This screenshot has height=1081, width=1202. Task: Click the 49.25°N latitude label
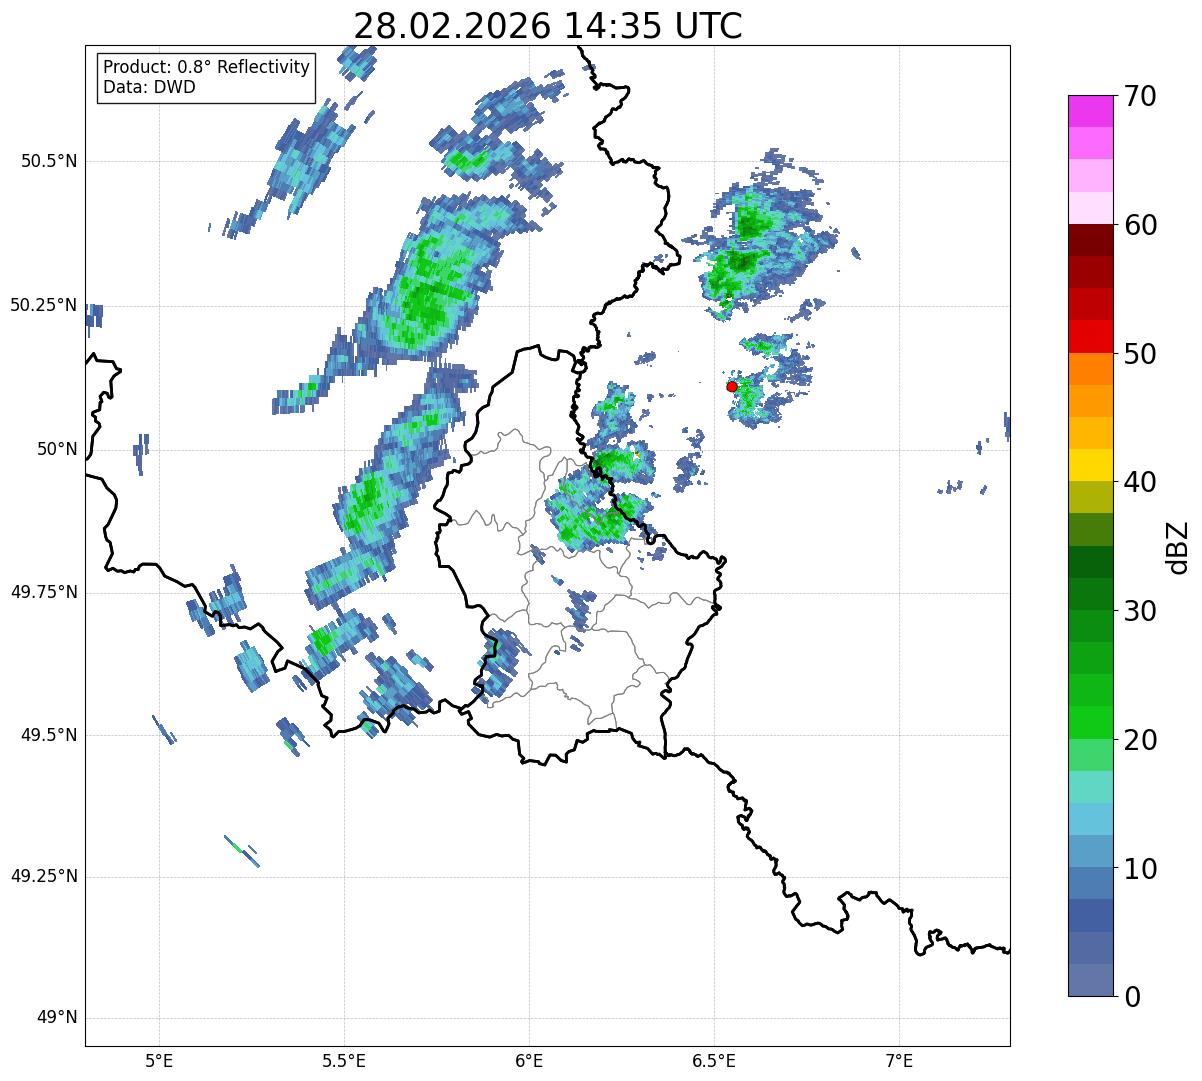44,877
